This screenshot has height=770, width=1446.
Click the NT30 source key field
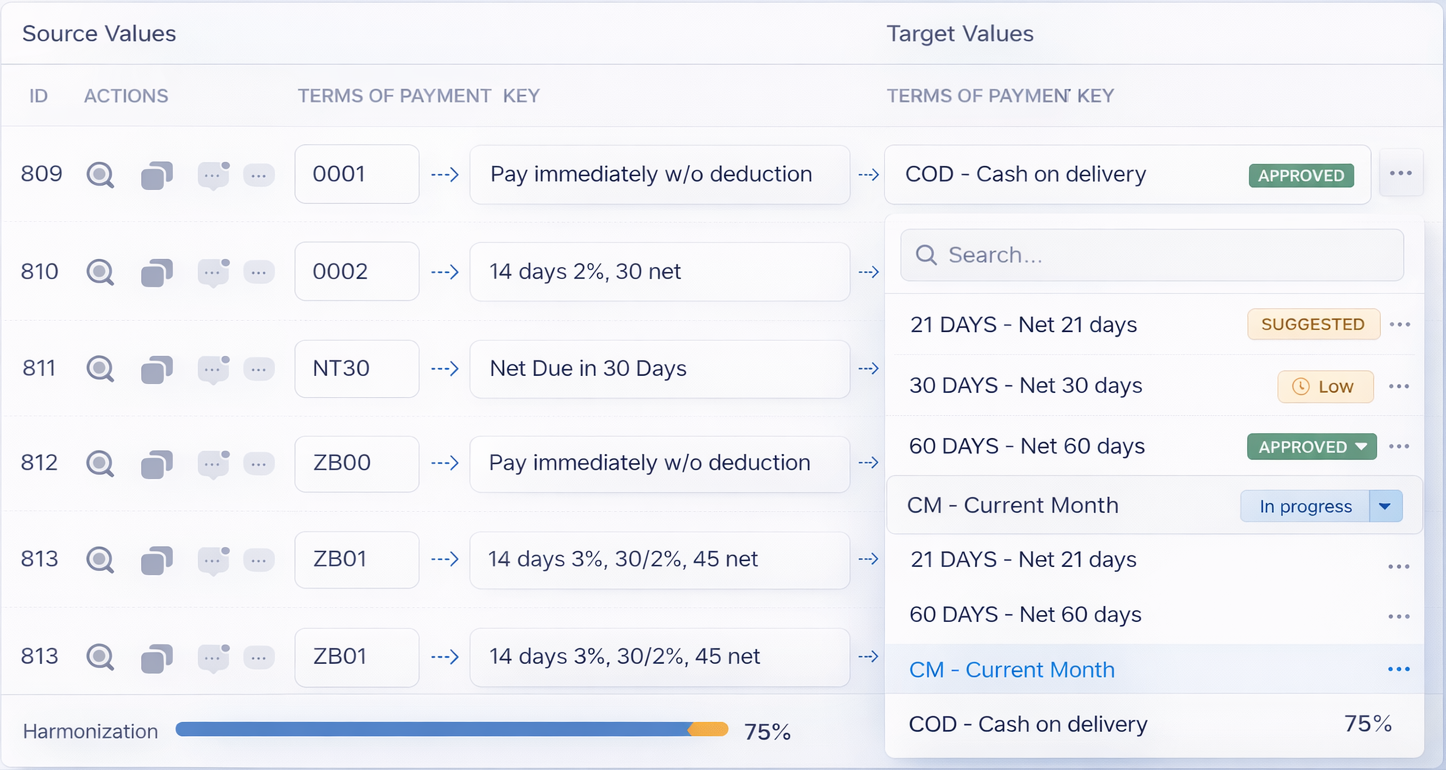point(356,369)
